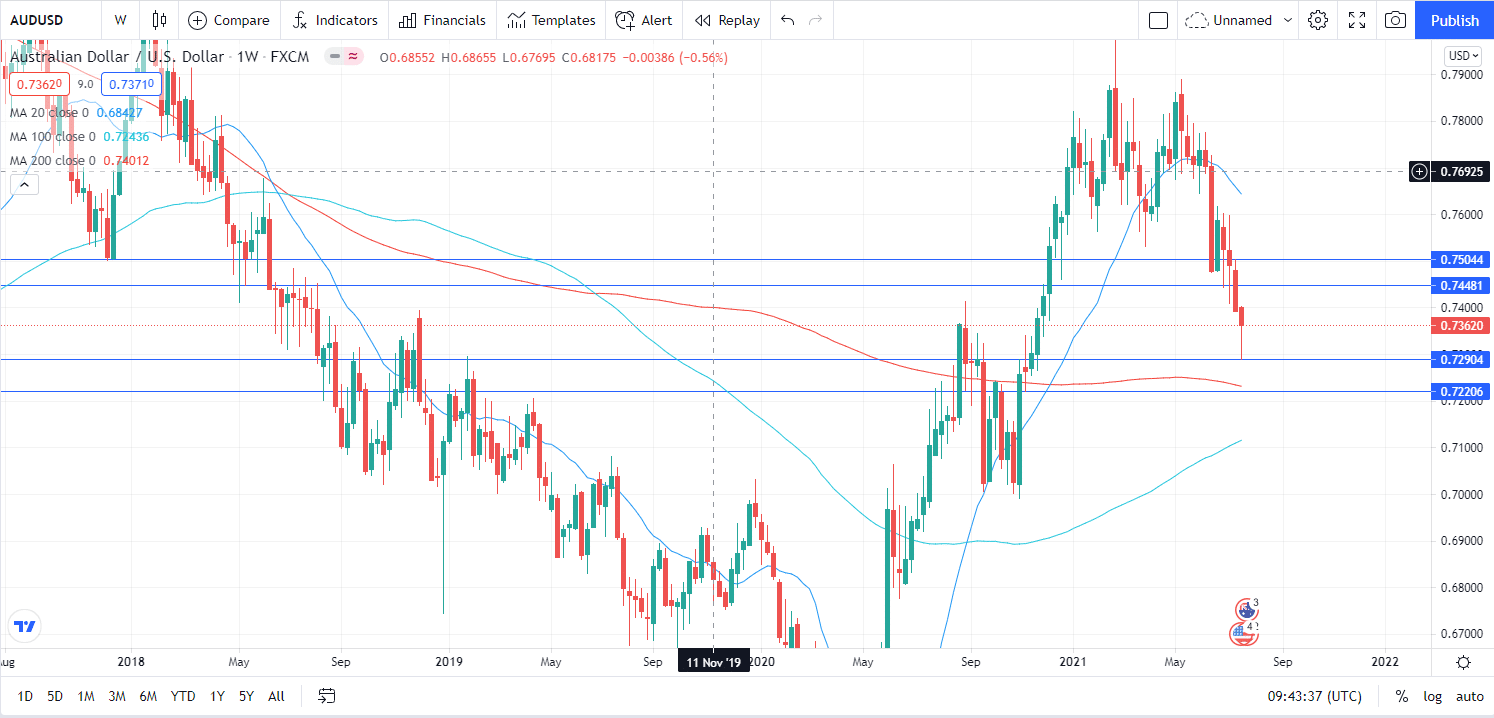Click the sell price 0.7362 button

(x=40, y=85)
